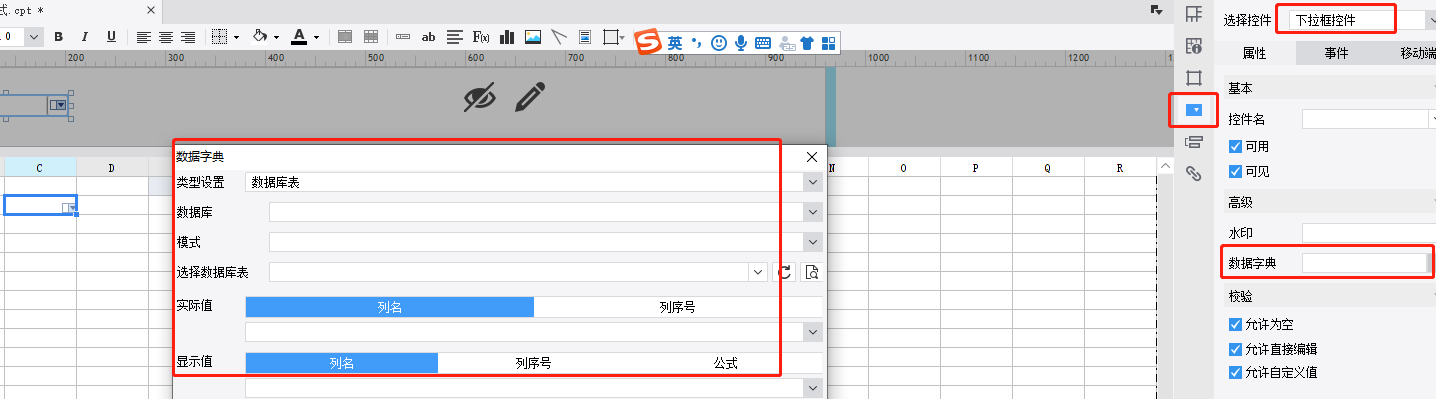Open the 模式 dropdown
This screenshot has width=1436, height=399.
546,242
